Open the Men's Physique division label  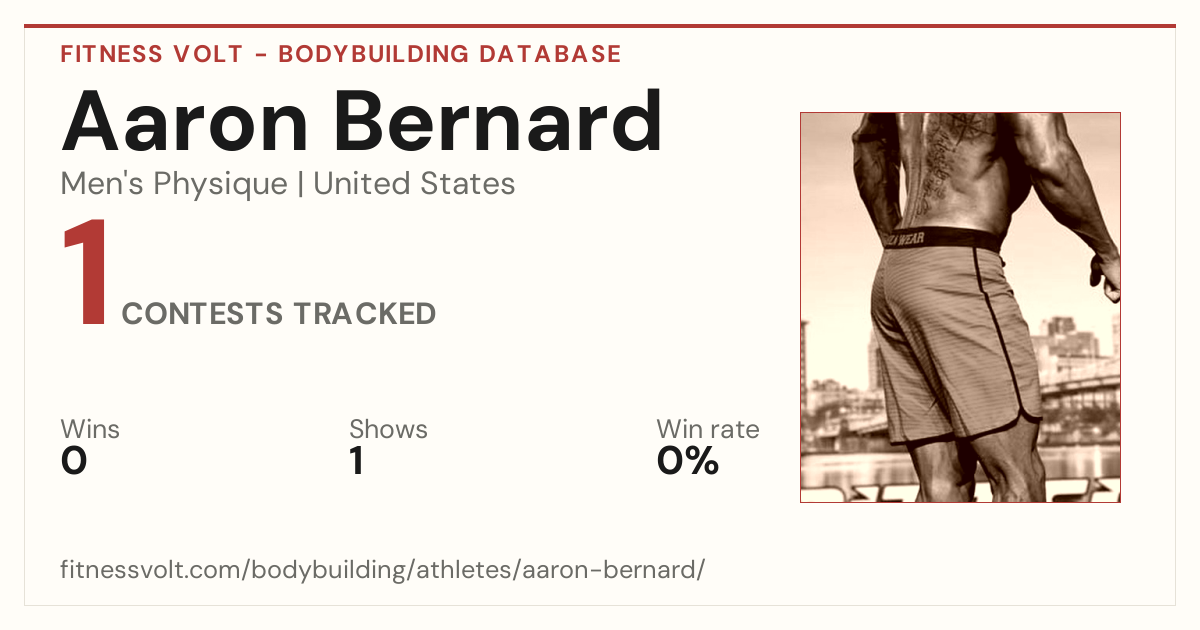click(174, 184)
